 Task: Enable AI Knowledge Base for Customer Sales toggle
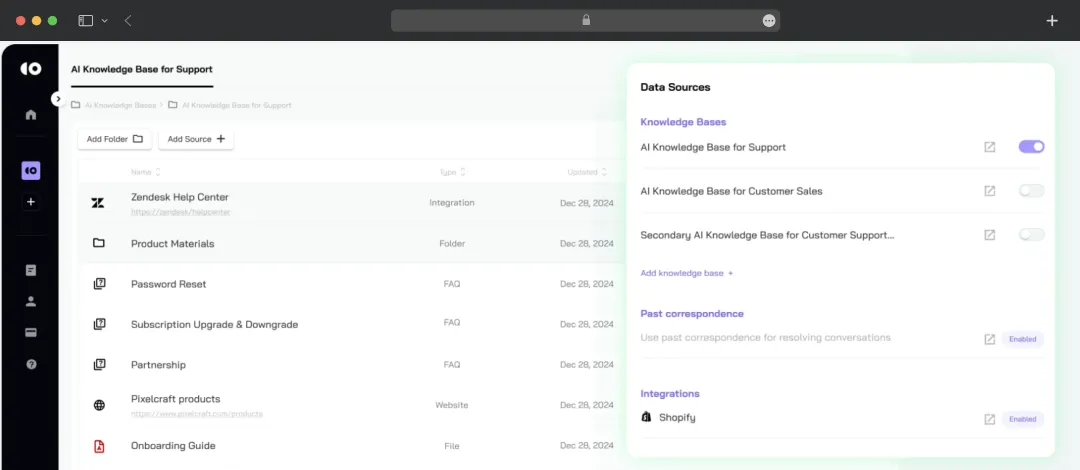tap(1032, 191)
